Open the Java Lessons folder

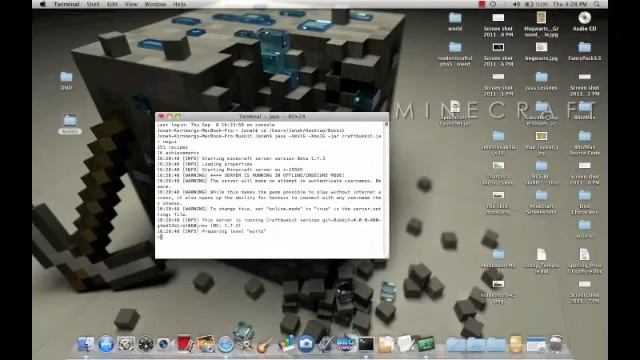(541, 81)
